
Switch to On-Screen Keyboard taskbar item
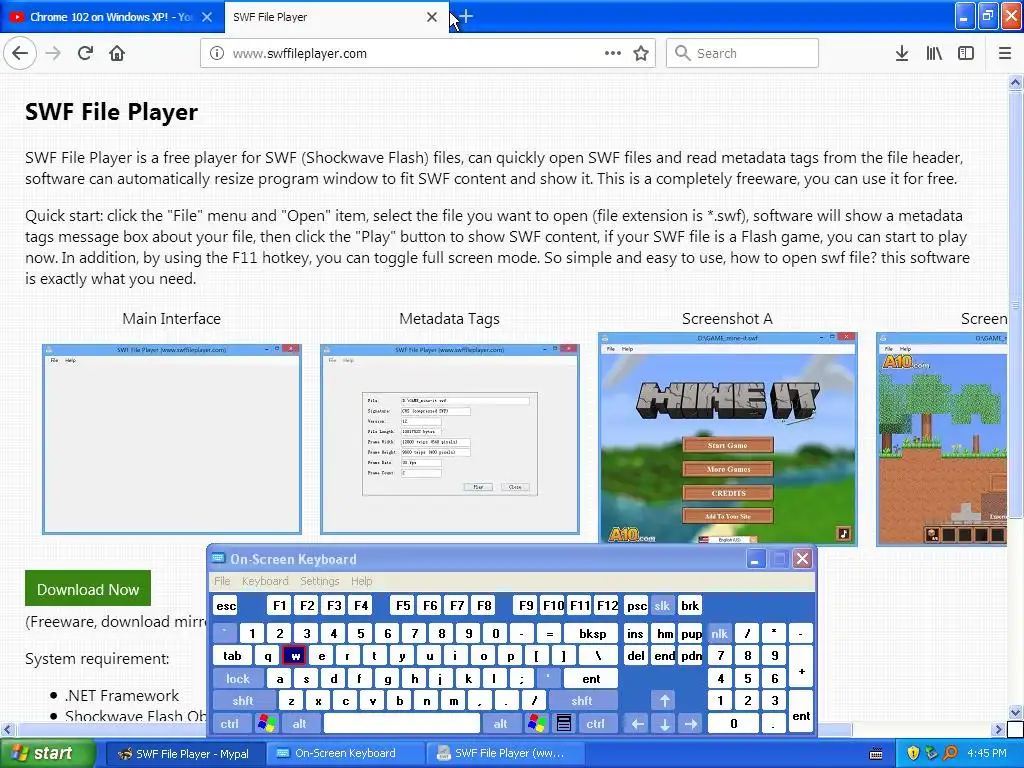(345, 753)
